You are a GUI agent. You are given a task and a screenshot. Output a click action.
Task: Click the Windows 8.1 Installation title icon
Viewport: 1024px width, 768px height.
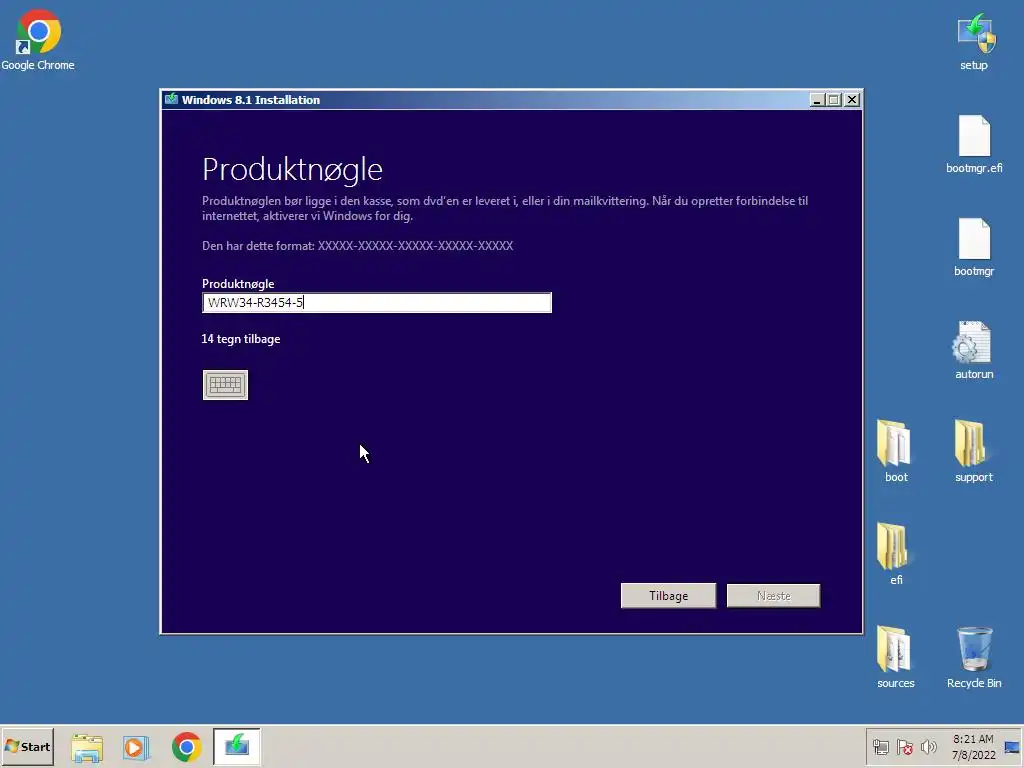click(171, 99)
